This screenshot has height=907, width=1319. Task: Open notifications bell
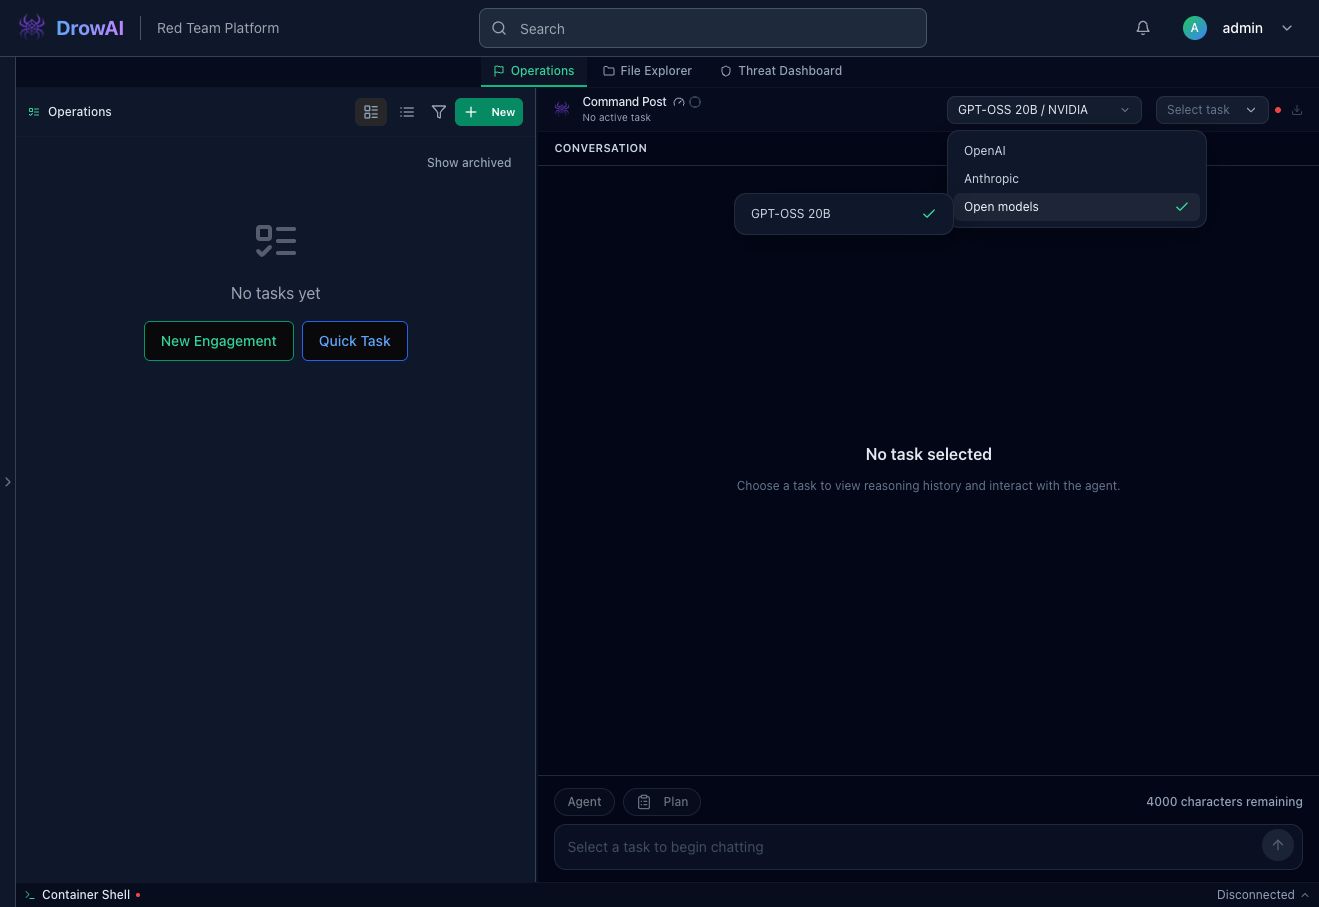click(x=1143, y=28)
